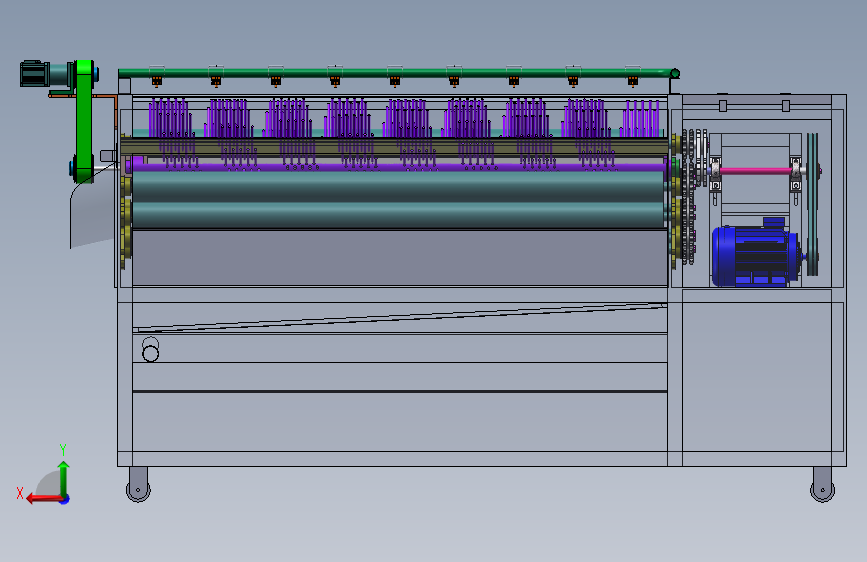Select the small teal gear motor at top left
The width and height of the screenshot is (867, 562).
click(x=46, y=74)
